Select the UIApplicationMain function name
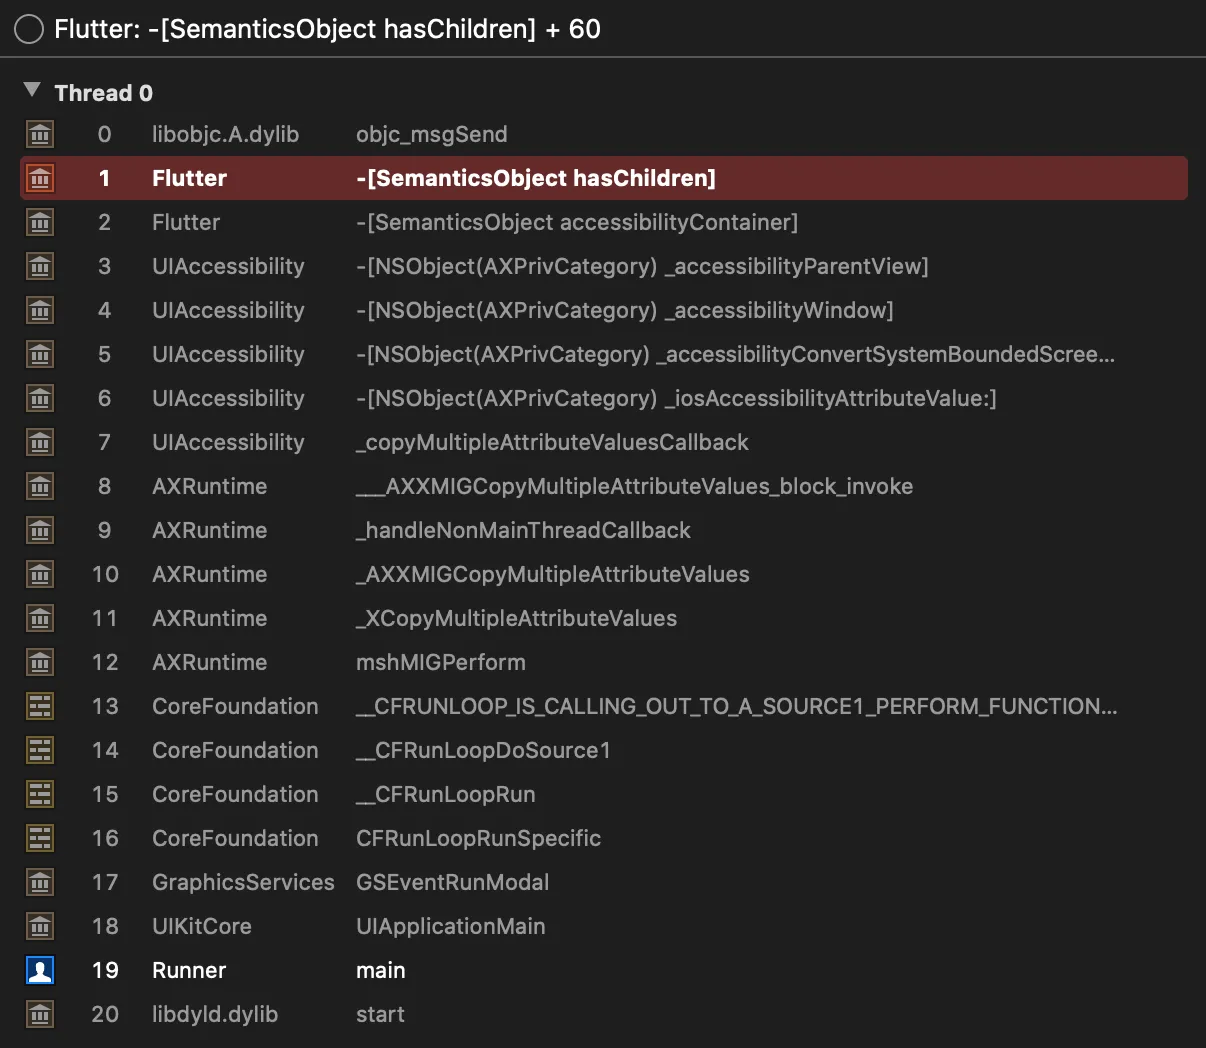 point(451,927)
